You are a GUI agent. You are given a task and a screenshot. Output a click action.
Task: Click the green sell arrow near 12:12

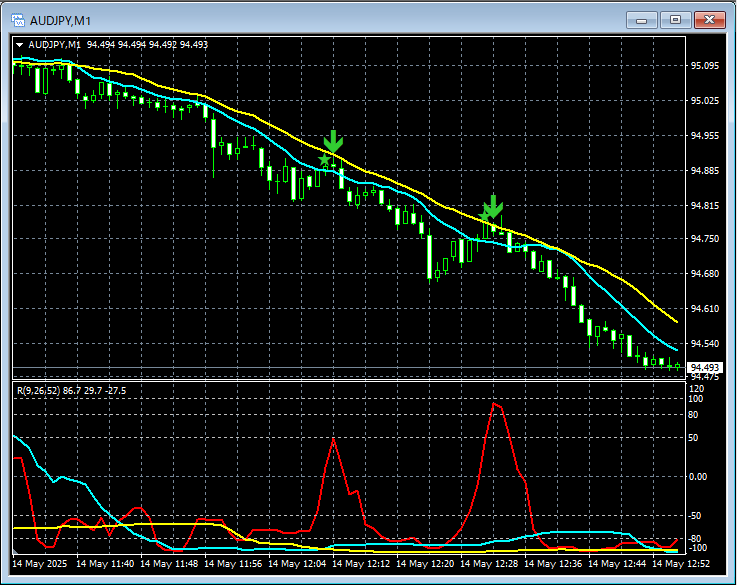click(333, 141)
